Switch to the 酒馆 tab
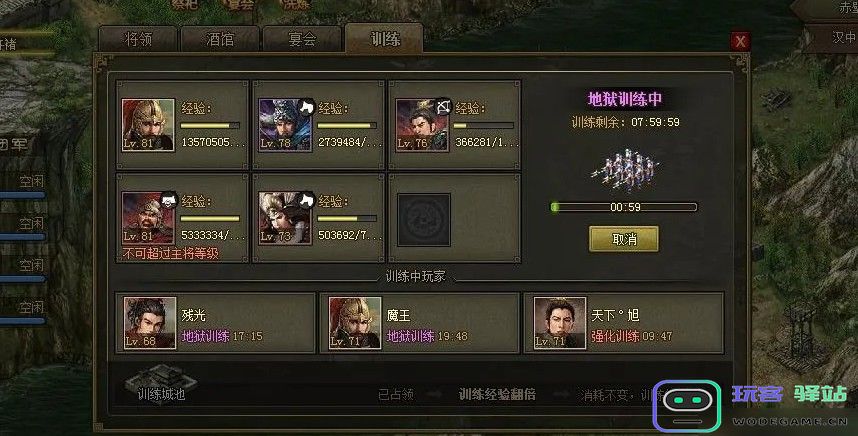The height and width of the screenshot is (436, 858). click(220, 39)
